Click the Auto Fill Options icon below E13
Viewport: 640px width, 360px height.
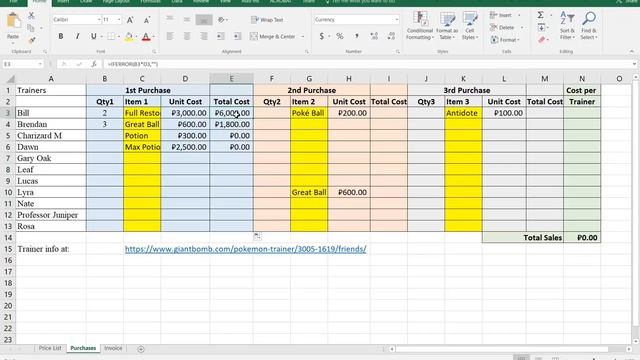(x=258, y=236)
